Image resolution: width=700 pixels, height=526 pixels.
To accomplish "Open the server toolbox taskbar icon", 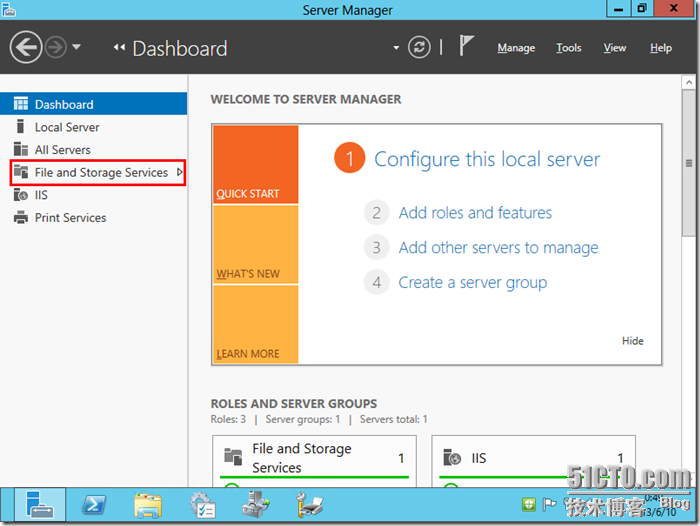I will pos(255,505).
